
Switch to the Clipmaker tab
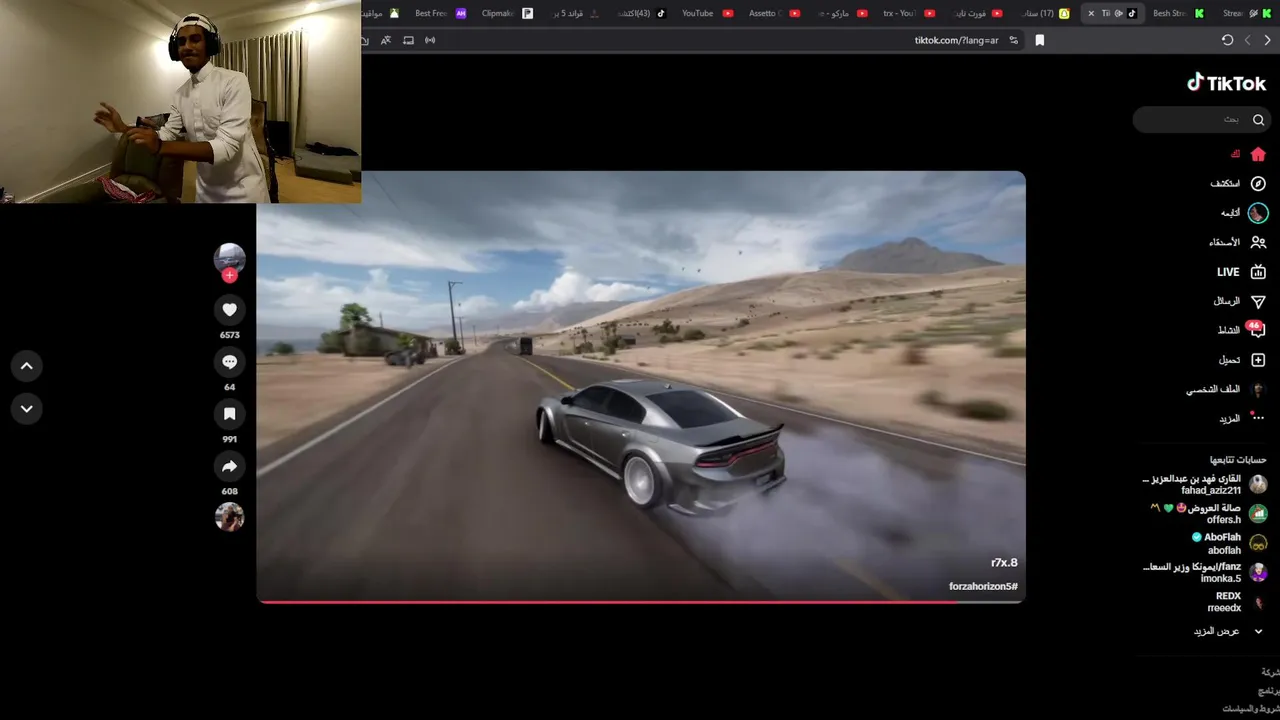click(507, 13)
